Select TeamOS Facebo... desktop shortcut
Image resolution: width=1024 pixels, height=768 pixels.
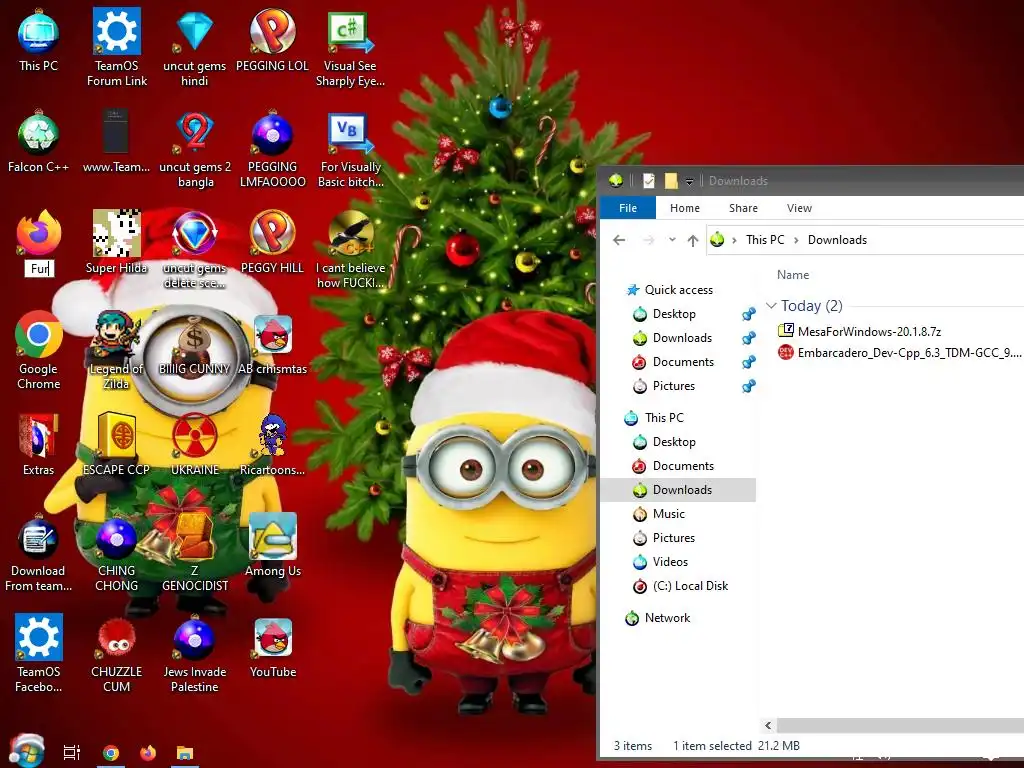pos(39,653)
